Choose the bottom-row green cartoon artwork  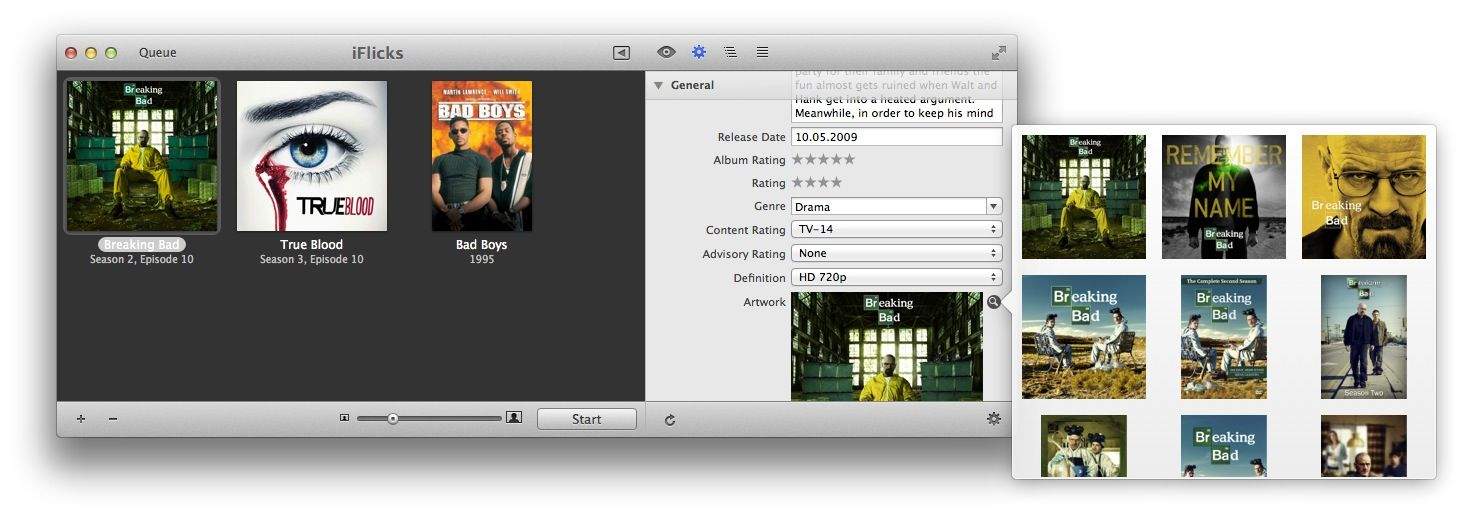pos(1084,446)
